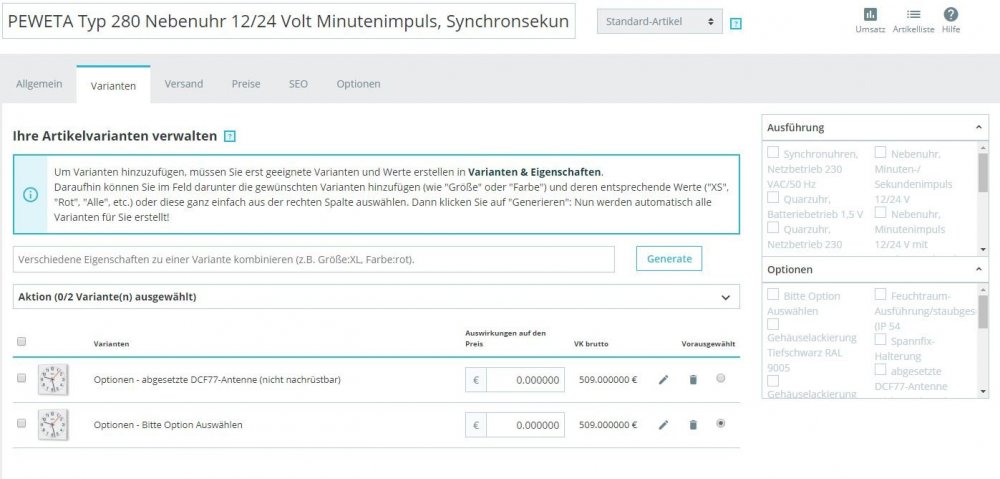
Task: Follow the Varianten & Eigenschaften link
Action: pyautogui.click(x=535, y=172)
